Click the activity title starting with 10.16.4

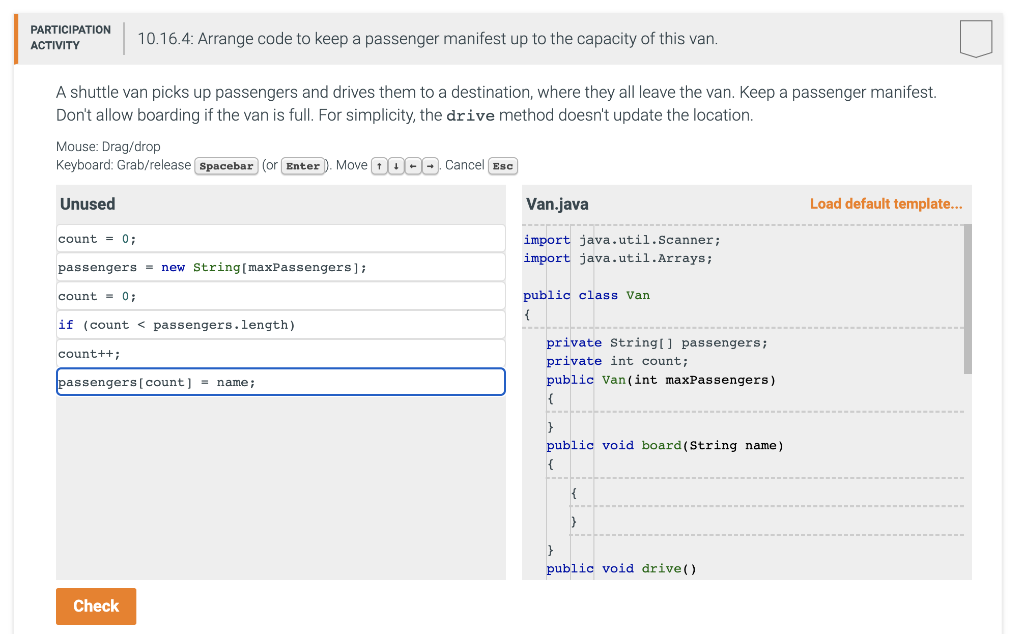[x=428, y=39]
